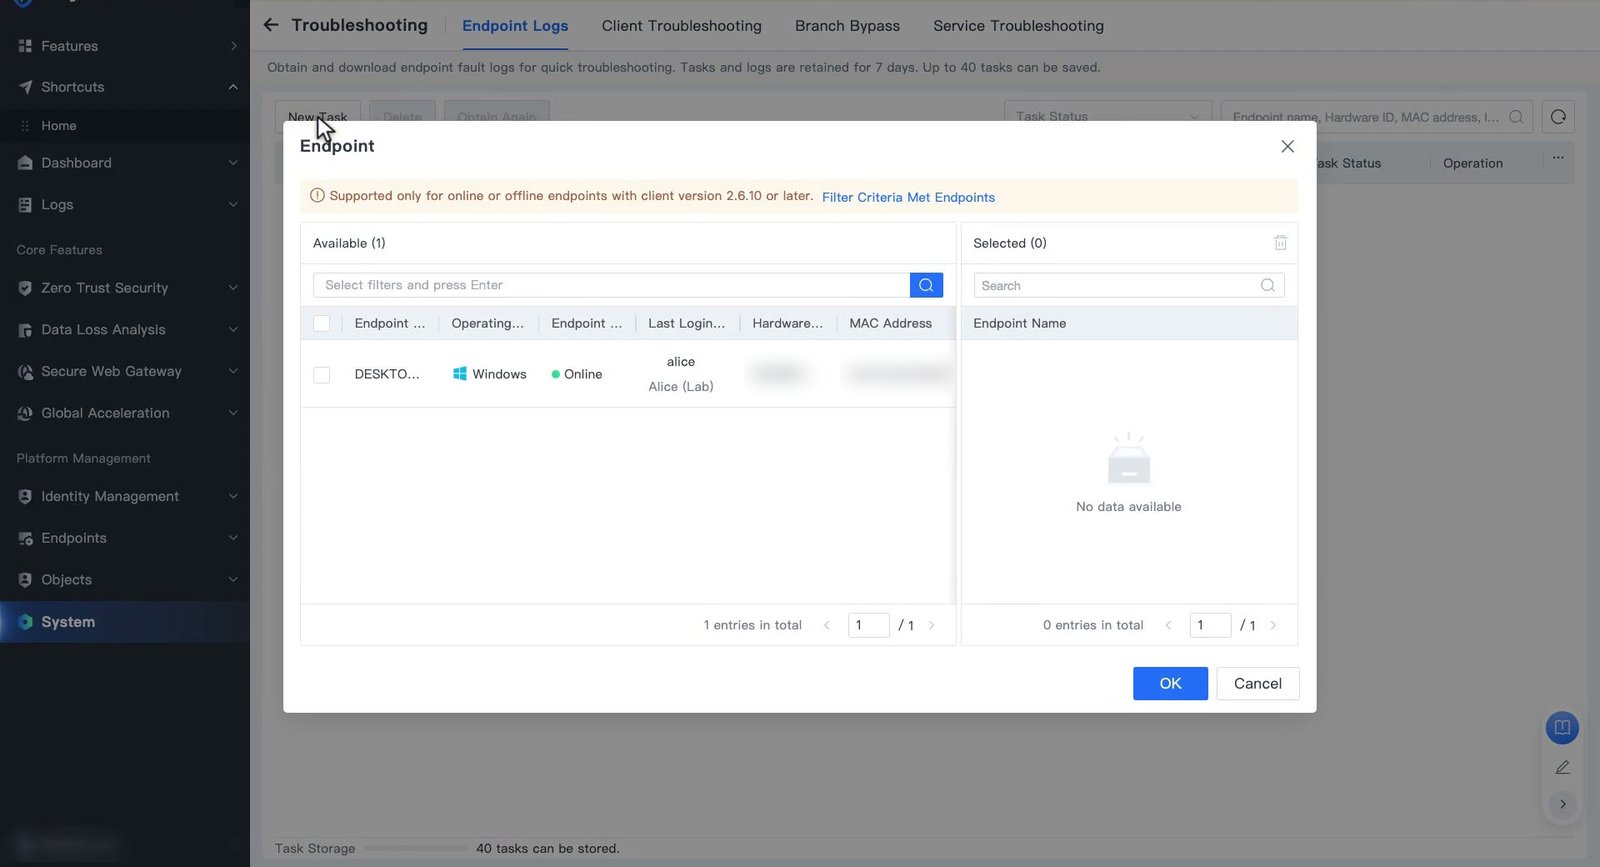Go back using the arrow beside Troubleshooting
The width and height of the screenshot is (1600, 867).
click(x=271, y=25)
